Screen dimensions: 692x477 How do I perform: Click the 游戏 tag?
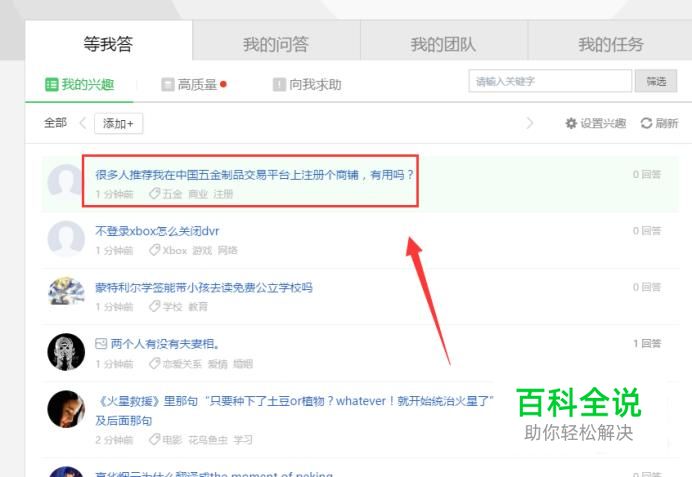tap(203, 251)
